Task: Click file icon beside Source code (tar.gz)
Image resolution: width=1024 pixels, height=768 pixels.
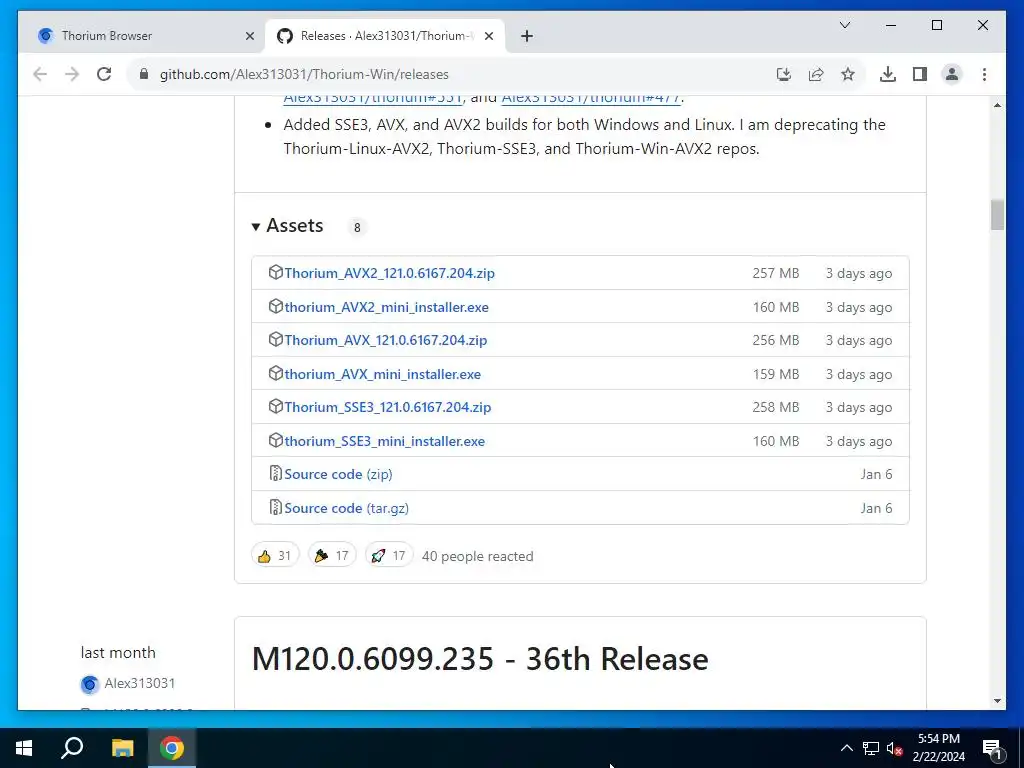Action: pyautogui.click(x=276, y=507)
